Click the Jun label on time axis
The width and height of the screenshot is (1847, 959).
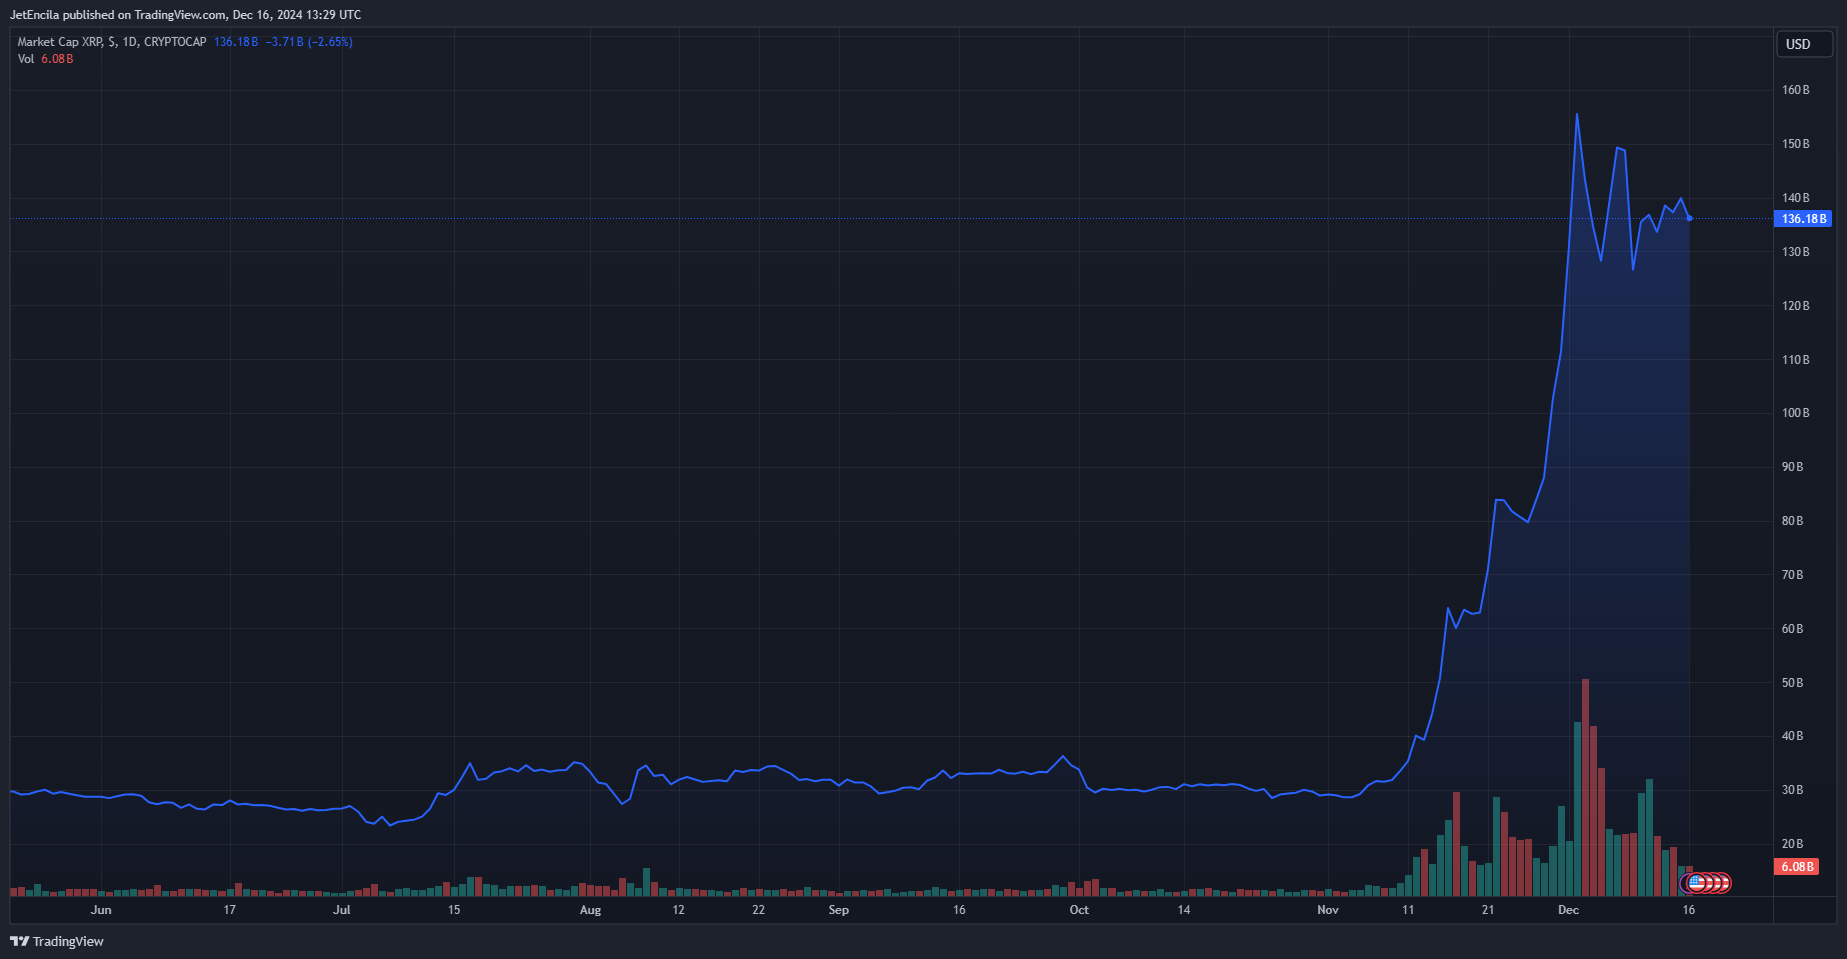[x=101, y=910]
